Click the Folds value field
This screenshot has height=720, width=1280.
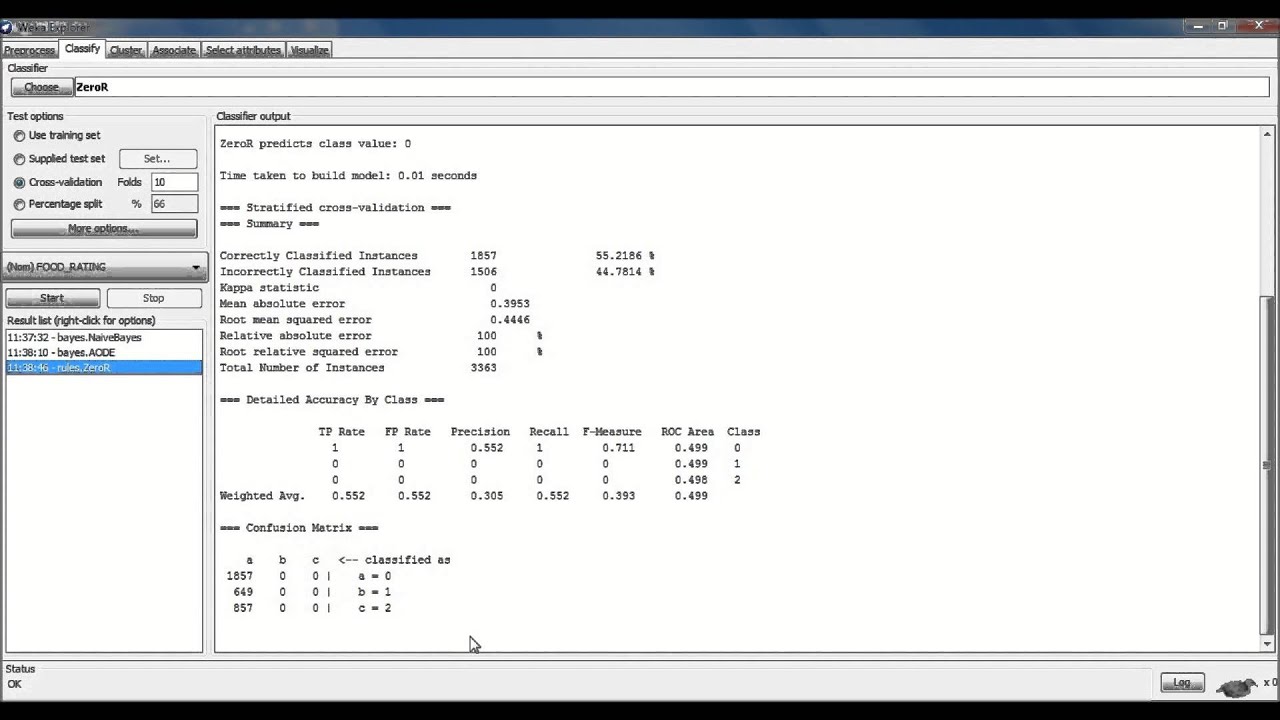coord(174,182)
